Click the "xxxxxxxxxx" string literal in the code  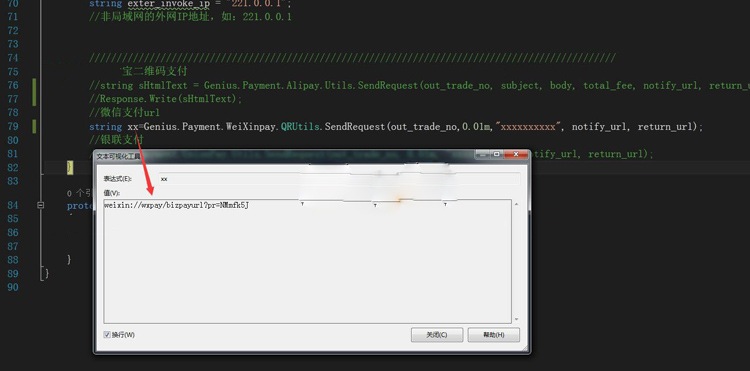(528, 127)
